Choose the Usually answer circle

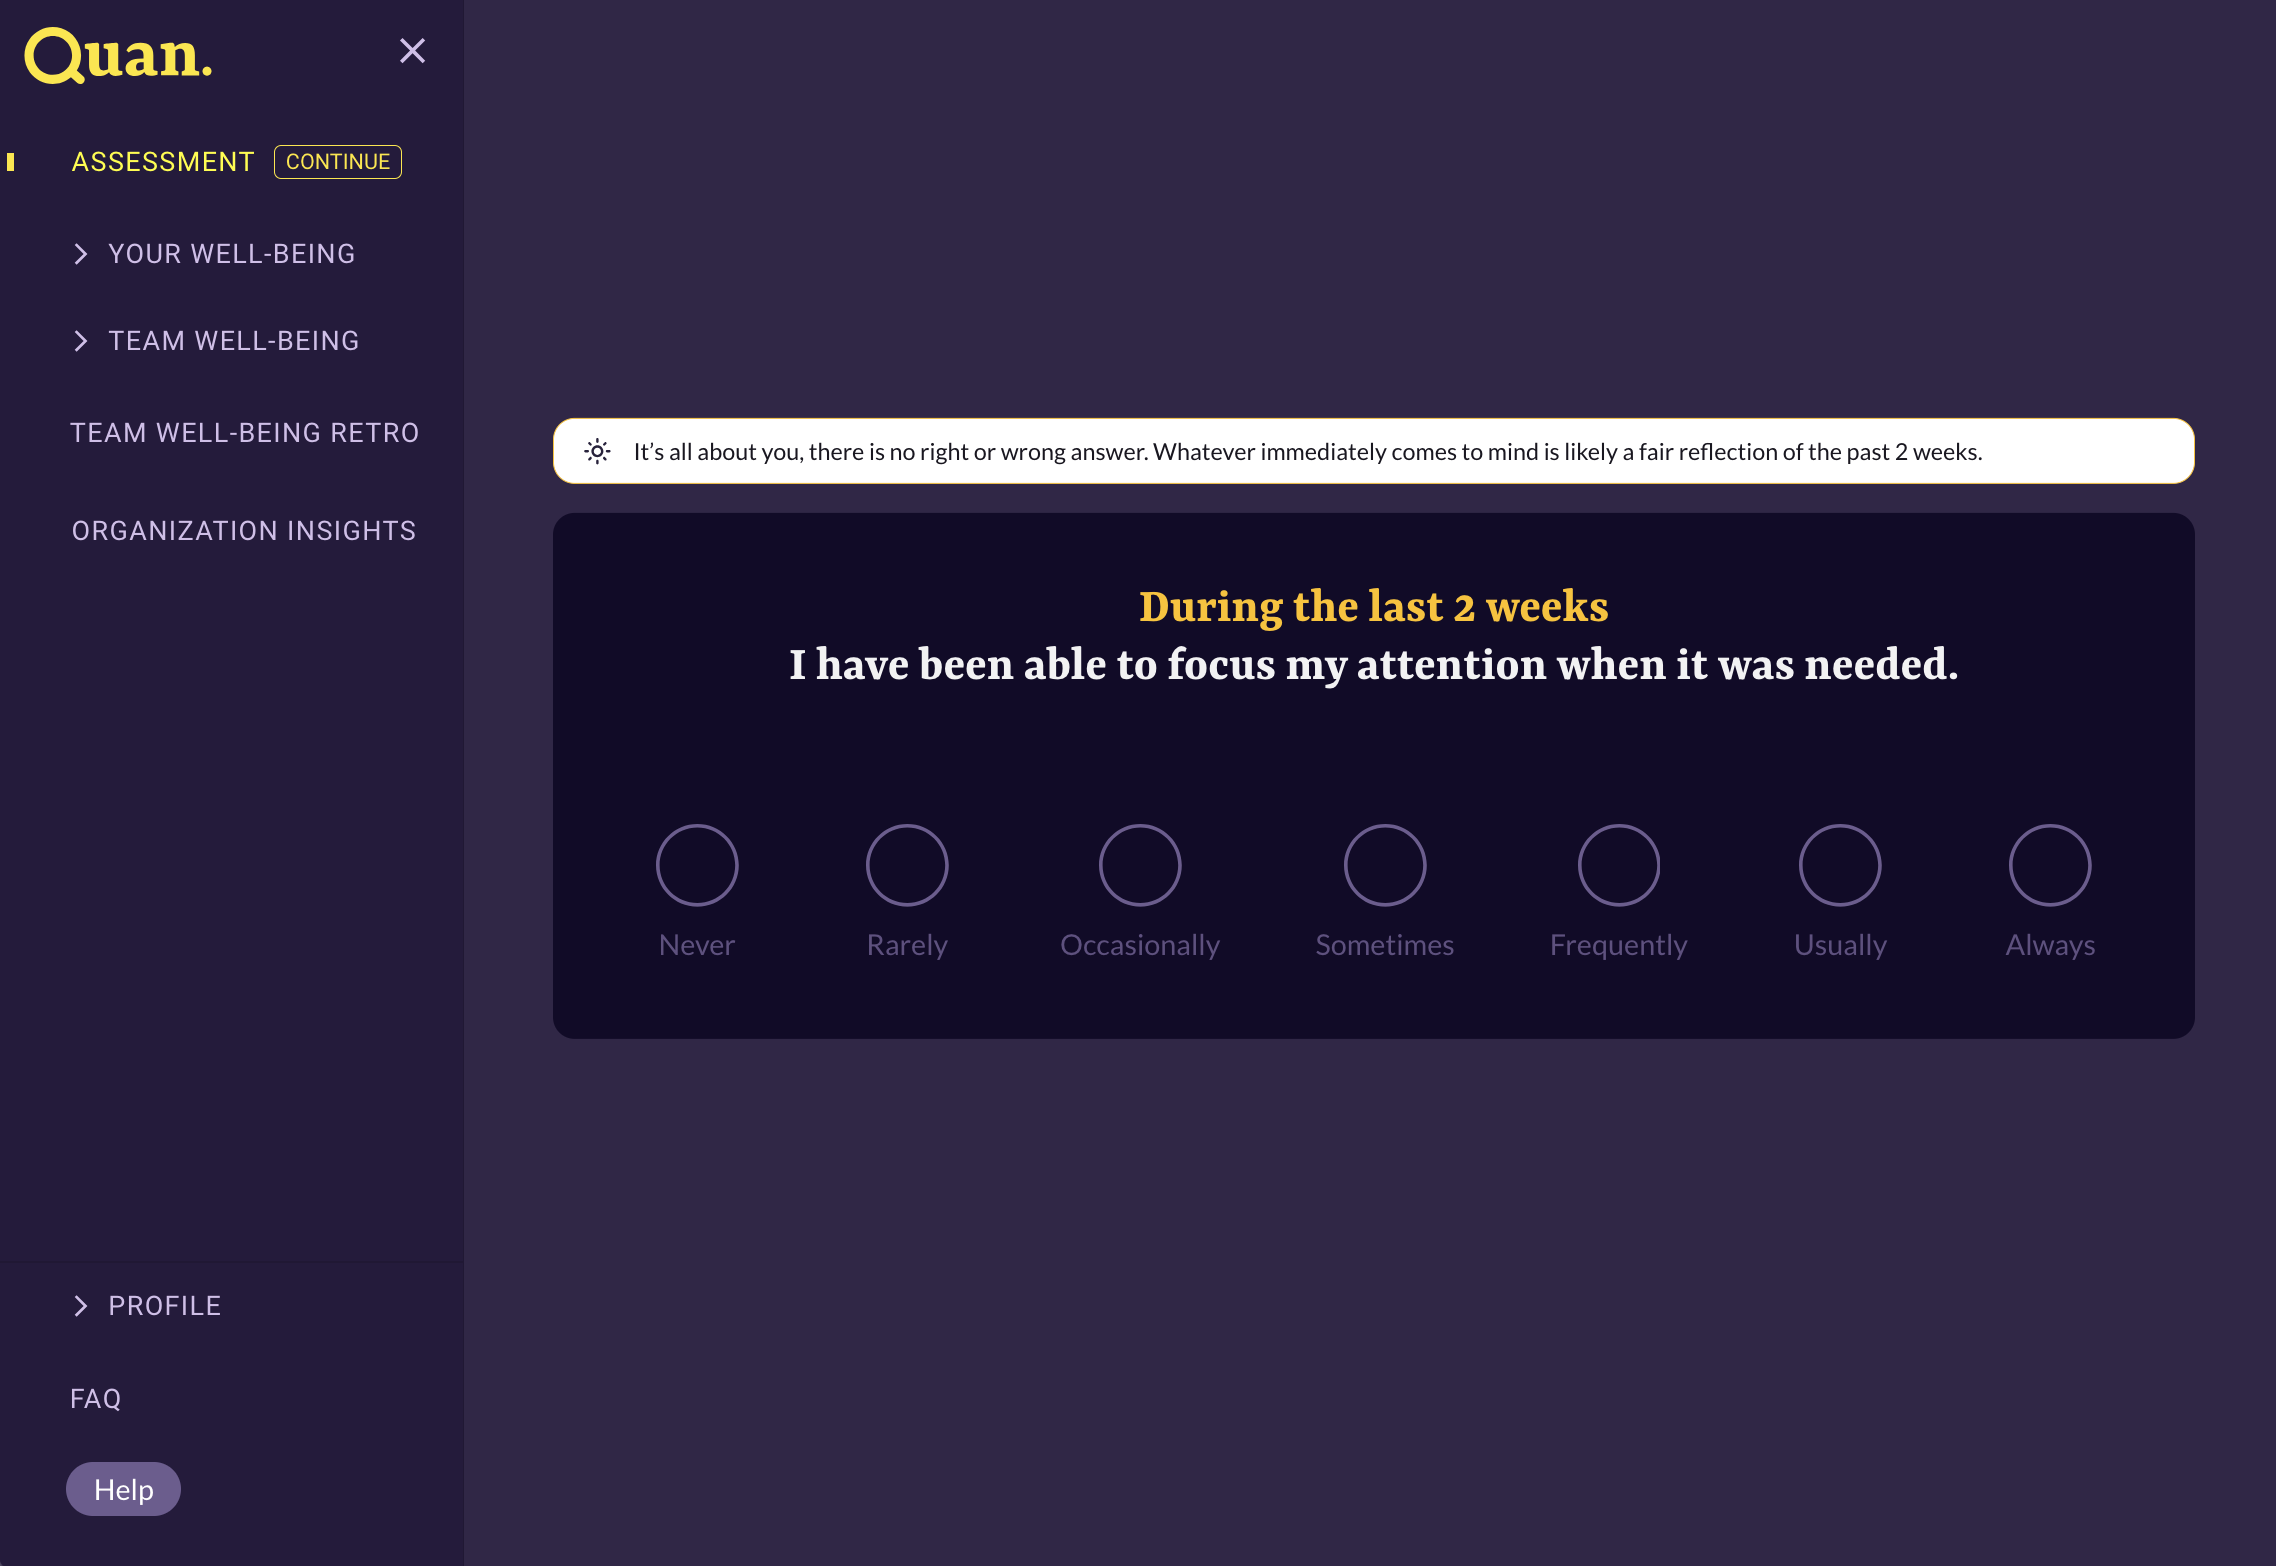pos(1840,865)
